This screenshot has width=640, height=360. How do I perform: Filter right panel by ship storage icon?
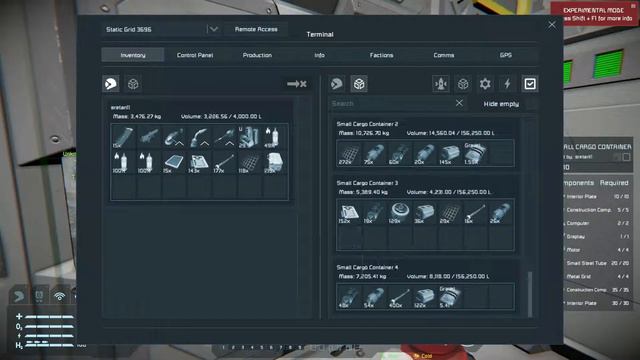point(441,84)
